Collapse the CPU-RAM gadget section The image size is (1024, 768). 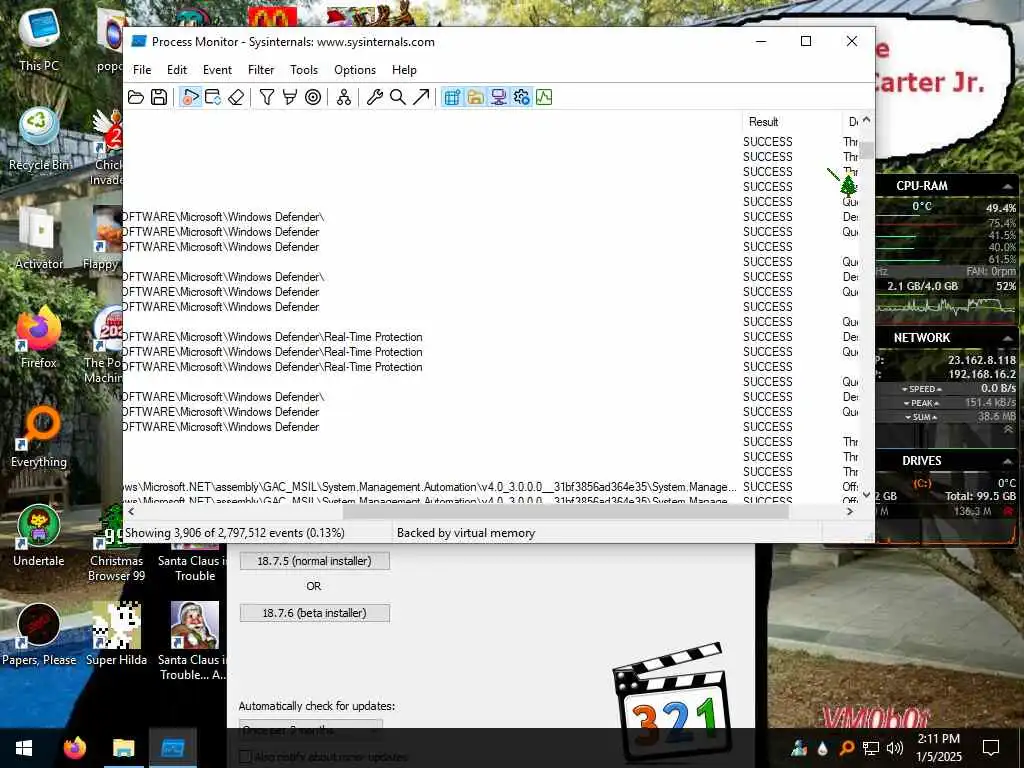1007,186
